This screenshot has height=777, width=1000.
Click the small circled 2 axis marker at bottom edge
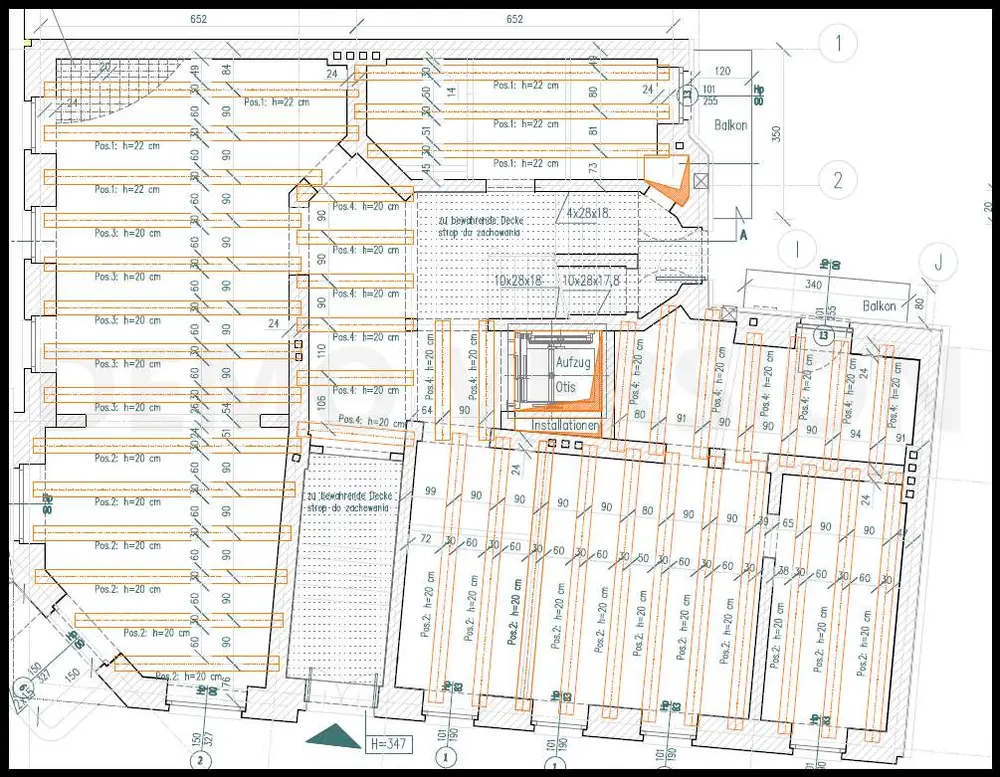coord(204,760)
